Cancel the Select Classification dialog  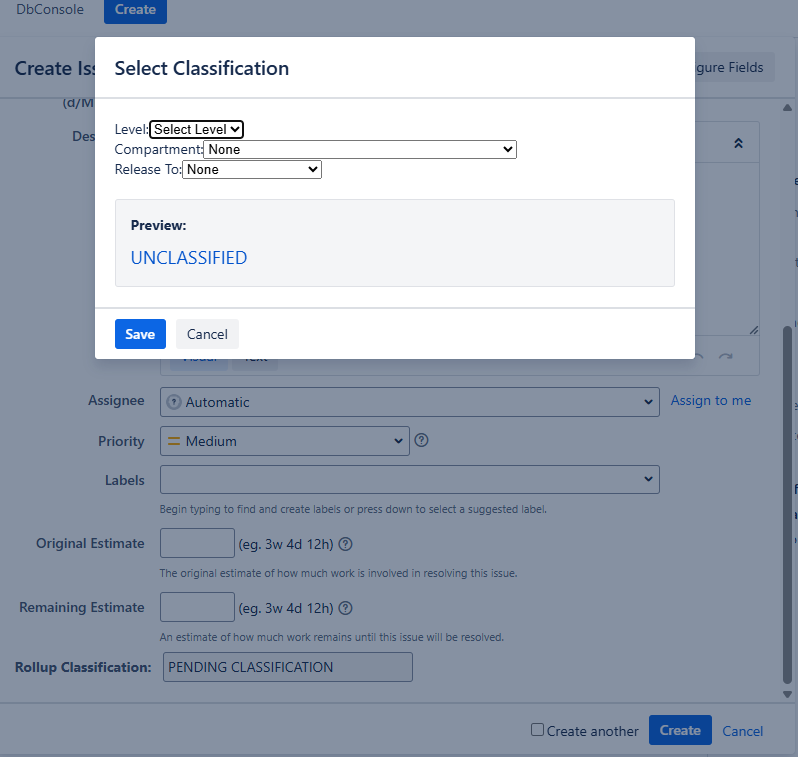[207, 334]
